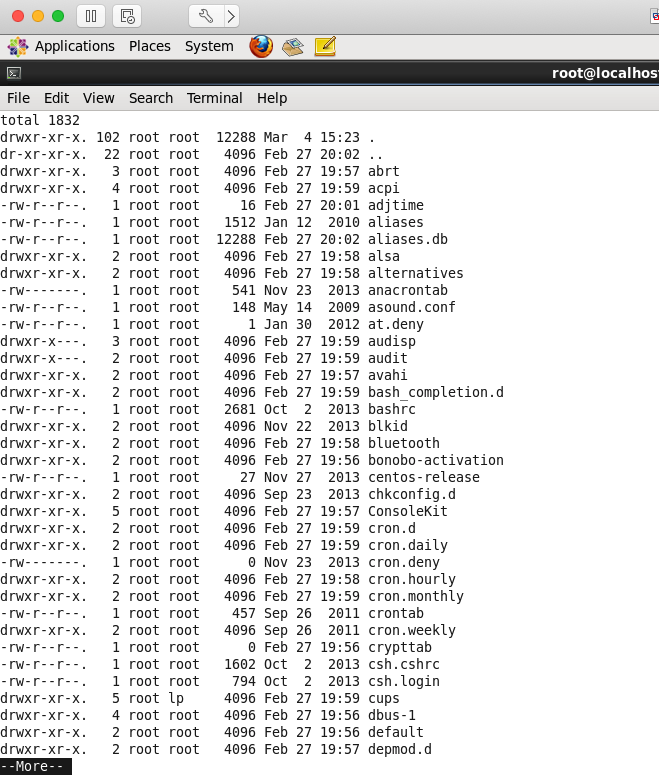Click the 'bonobo-activation' directory name
Image resolution: width=659 pixels, height=777 pixels.
(x=436, y=460)
